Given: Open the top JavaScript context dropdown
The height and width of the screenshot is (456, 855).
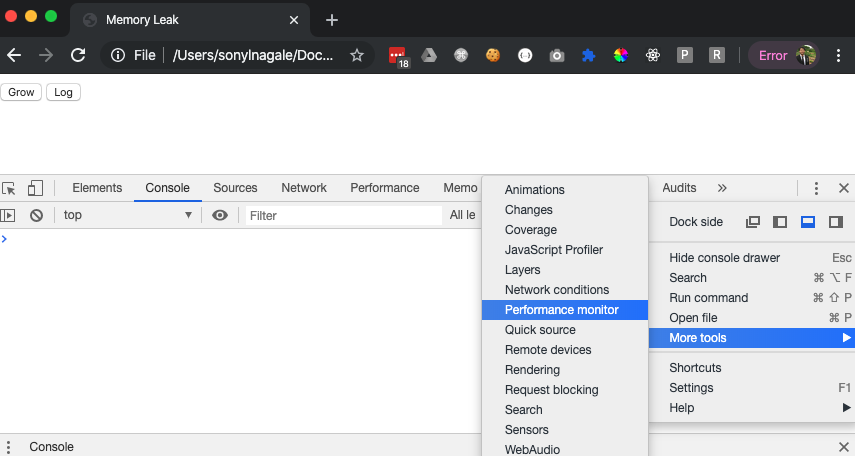Looking at the screenshot, I should click(127, 215).
